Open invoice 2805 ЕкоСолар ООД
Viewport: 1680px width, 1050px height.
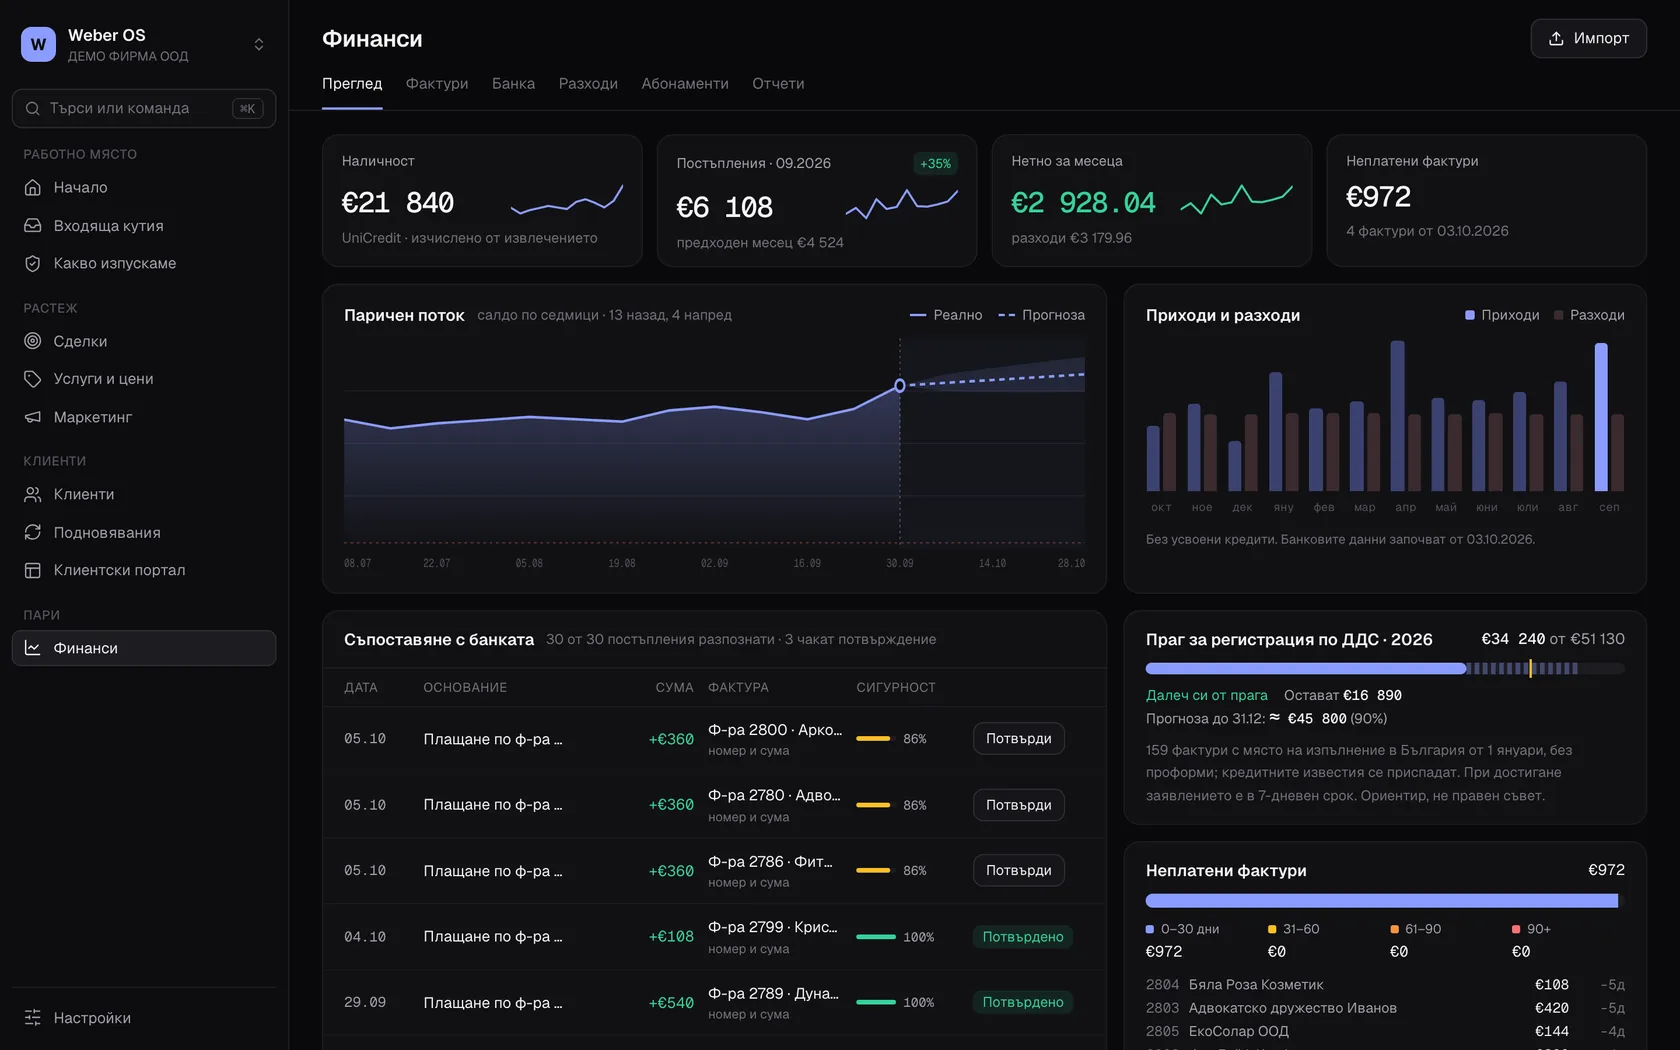(1385, 1031)
